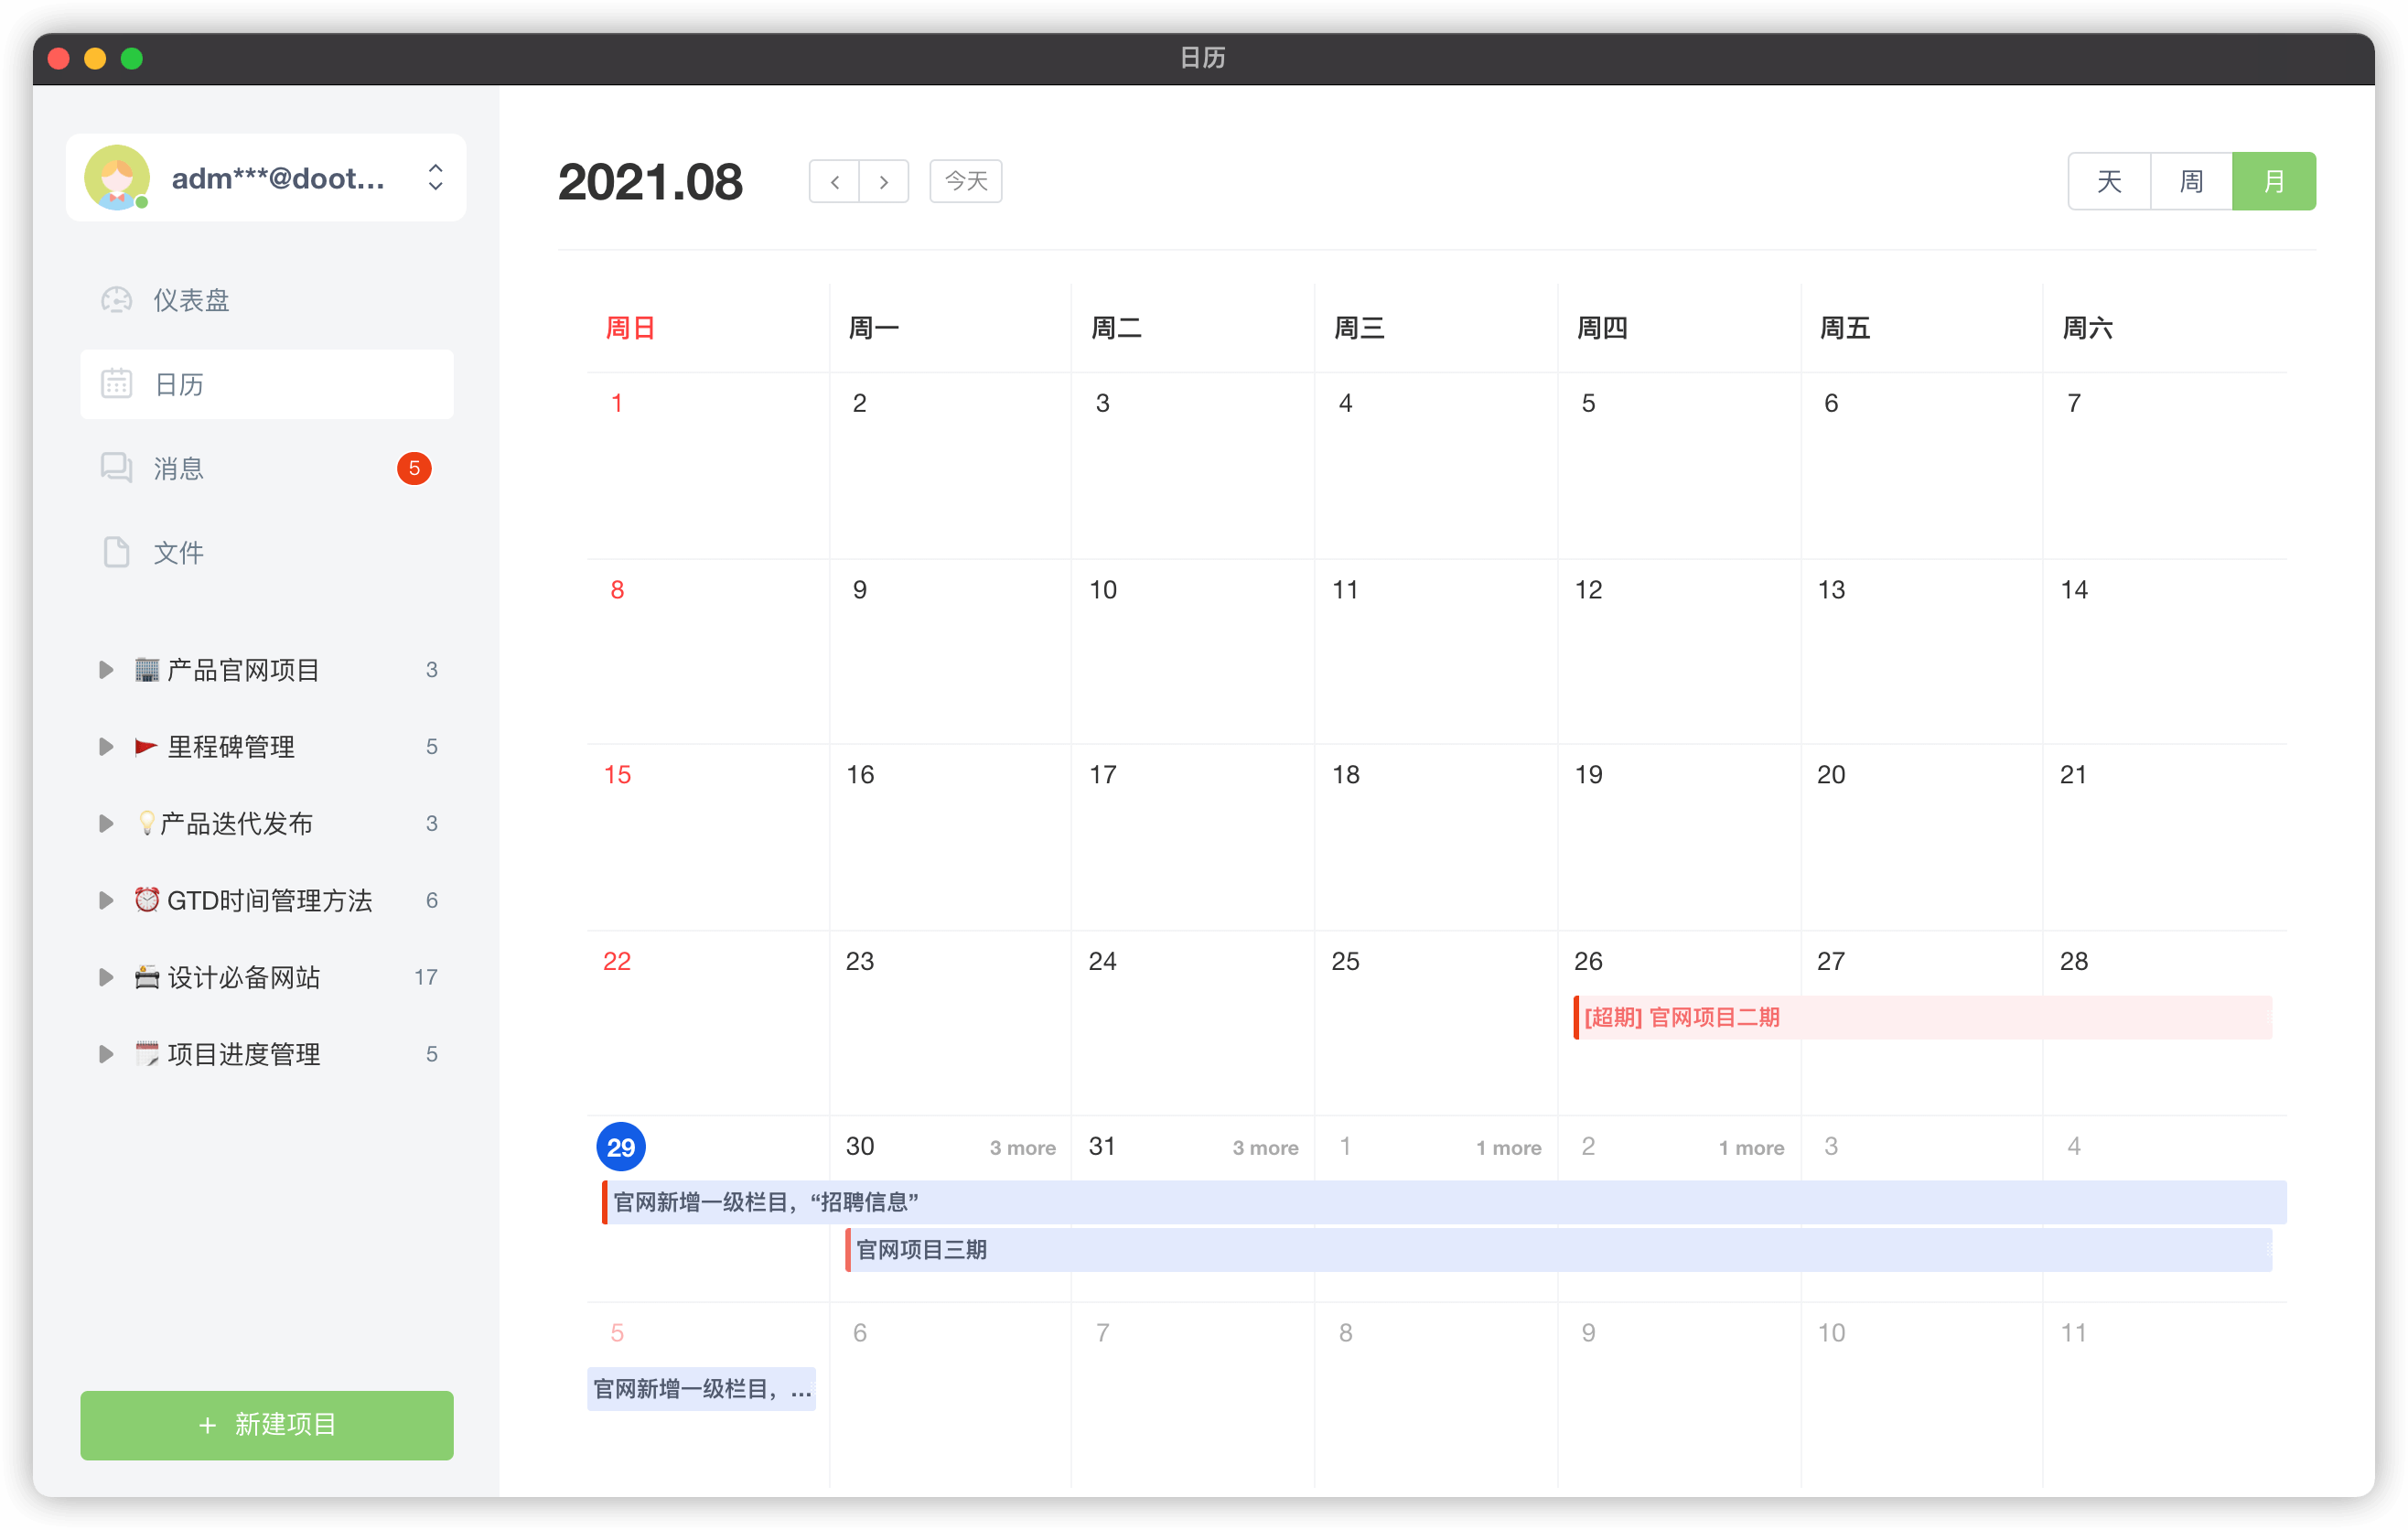
Task: Open the 仪表盘 dashboard icon
Action: coord(116,299)
